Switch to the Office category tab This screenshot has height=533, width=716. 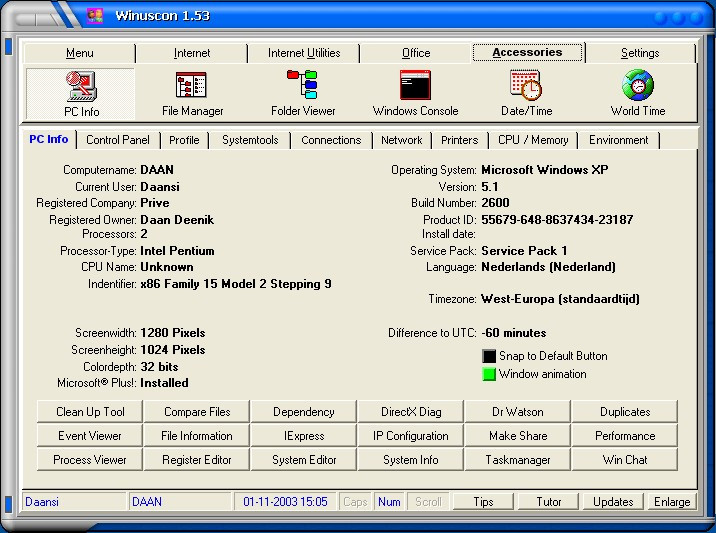coord(416,53)
